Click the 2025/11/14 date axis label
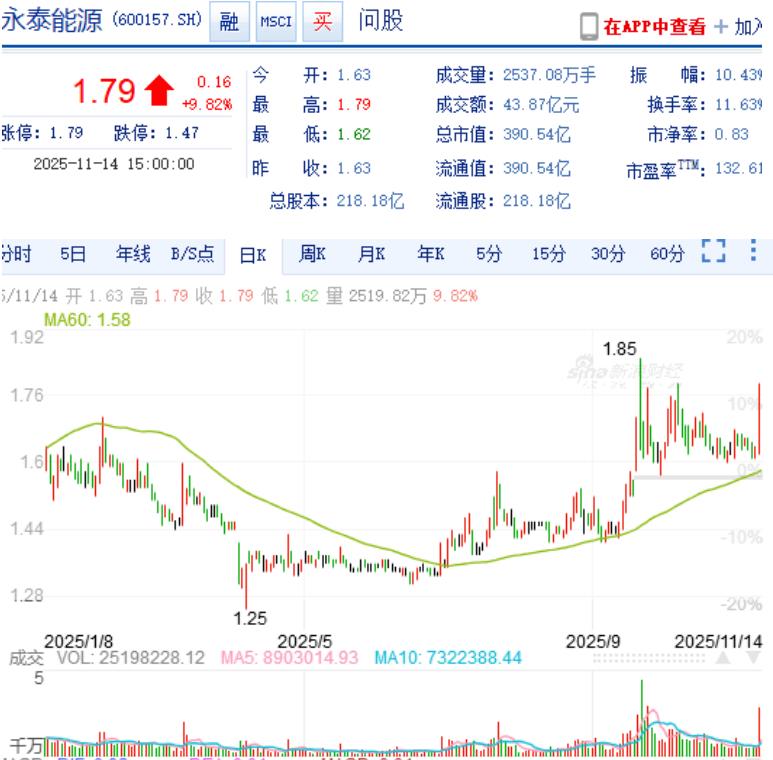The width and height of the screenshot is (773, 760). pos(718,642)
